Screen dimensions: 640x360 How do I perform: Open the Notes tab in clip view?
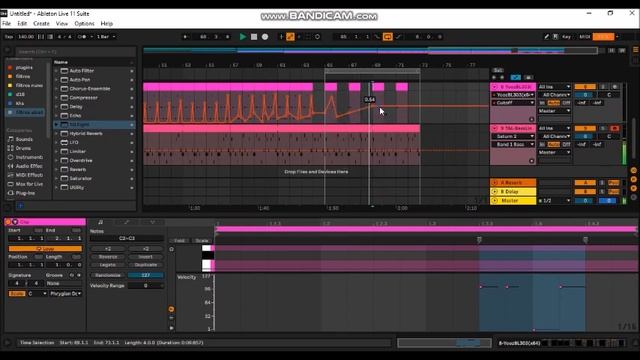100,222
